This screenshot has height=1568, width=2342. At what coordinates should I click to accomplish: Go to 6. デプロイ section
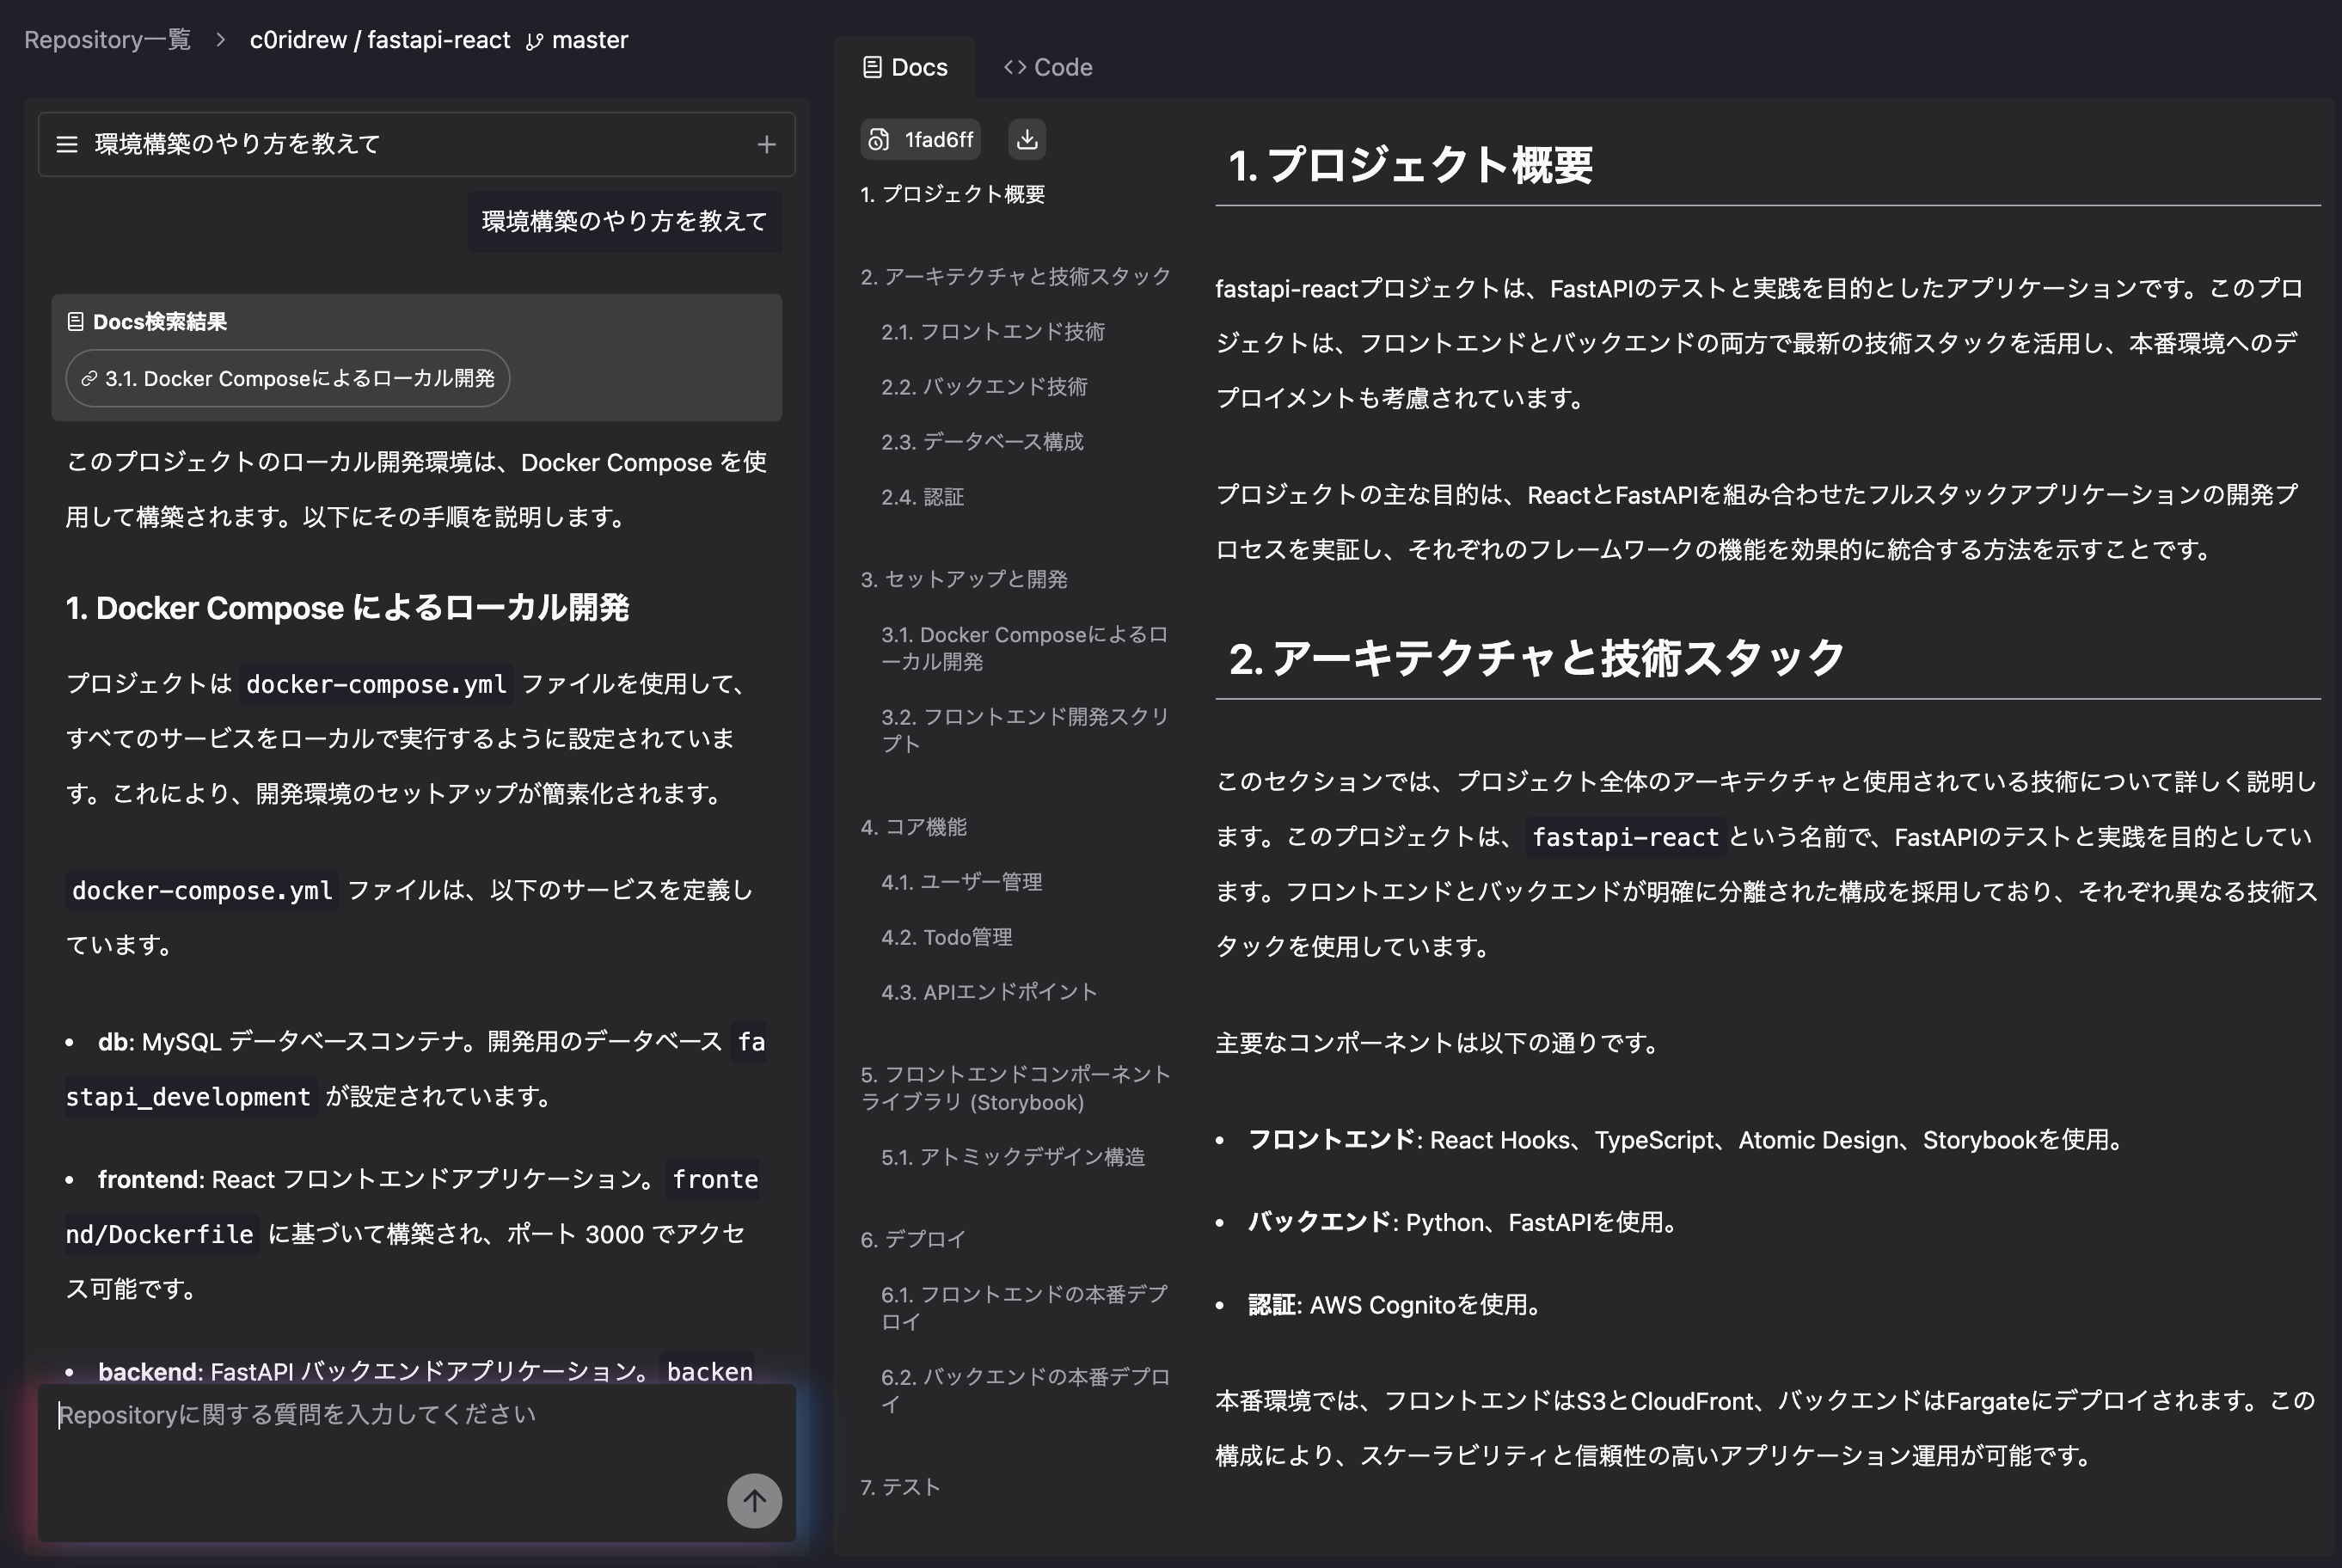(x=912, y=1239)
